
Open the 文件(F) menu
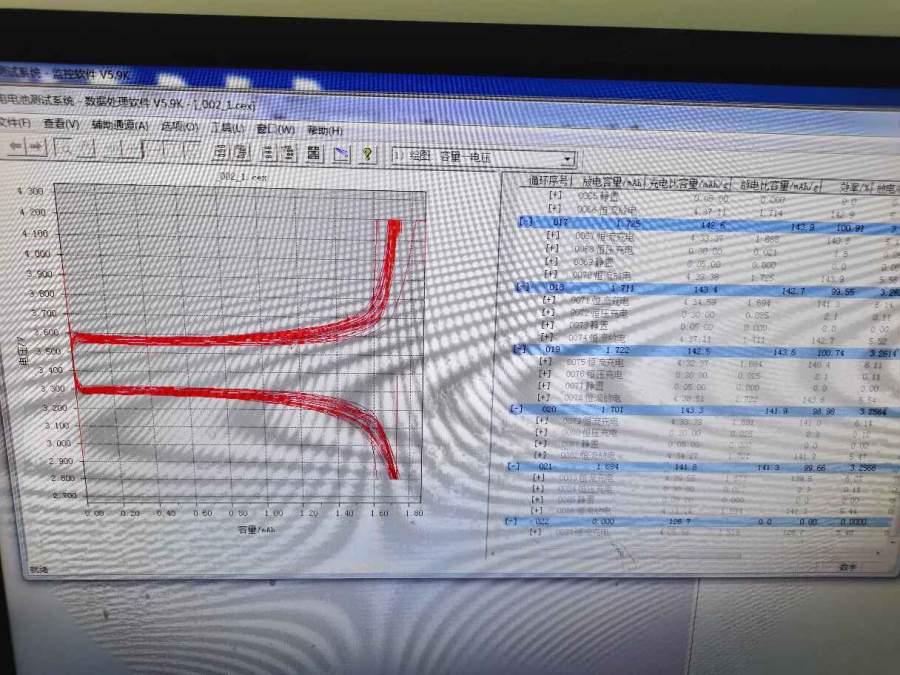tap(15, 122)
